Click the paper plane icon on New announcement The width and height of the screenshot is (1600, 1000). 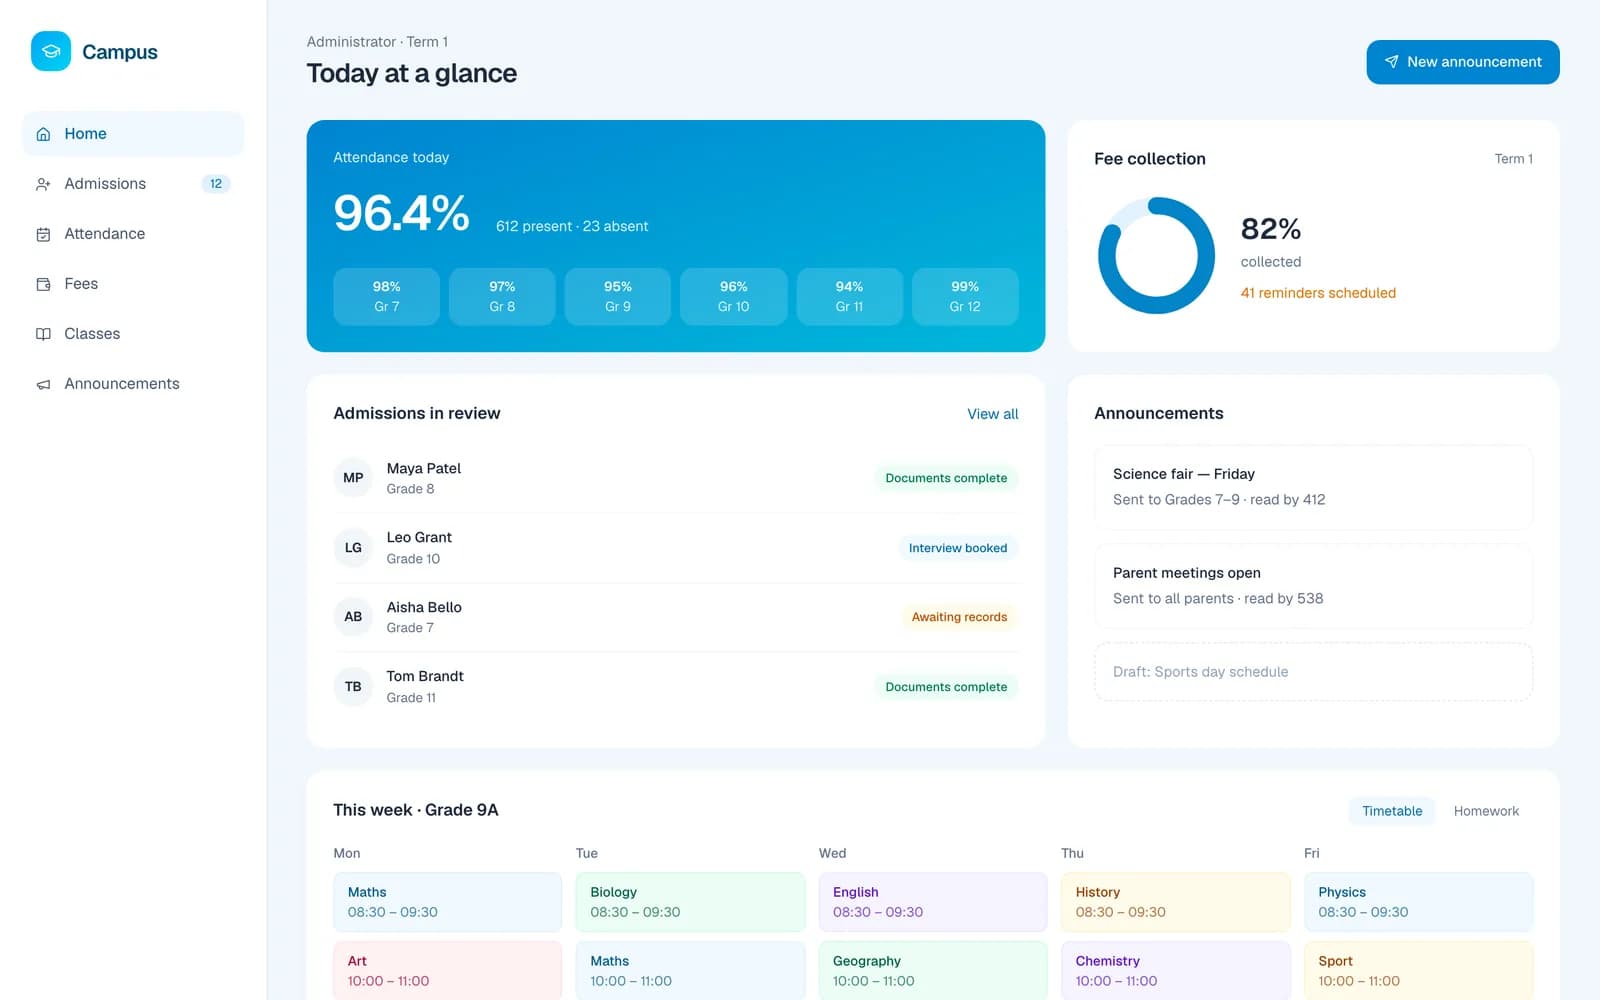coord(1391,62)
